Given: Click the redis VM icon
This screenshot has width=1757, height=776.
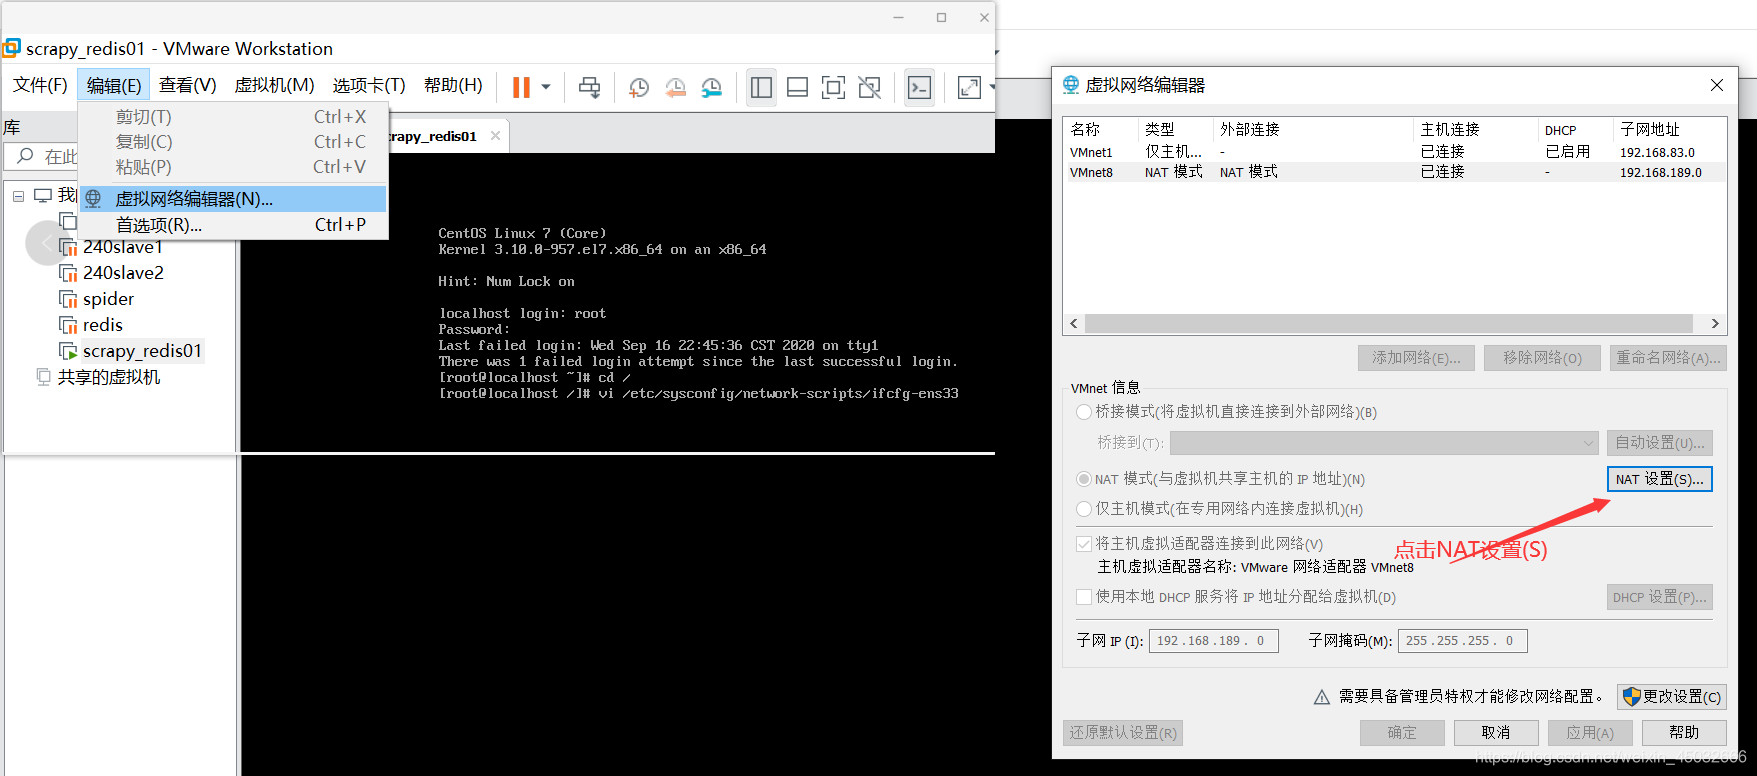Looking at the screenshot, I should pos(68,325).
